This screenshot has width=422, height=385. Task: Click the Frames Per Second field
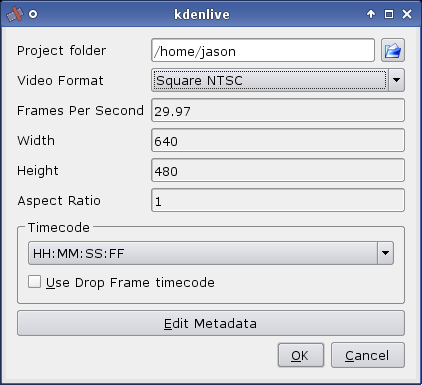(278, 110)
